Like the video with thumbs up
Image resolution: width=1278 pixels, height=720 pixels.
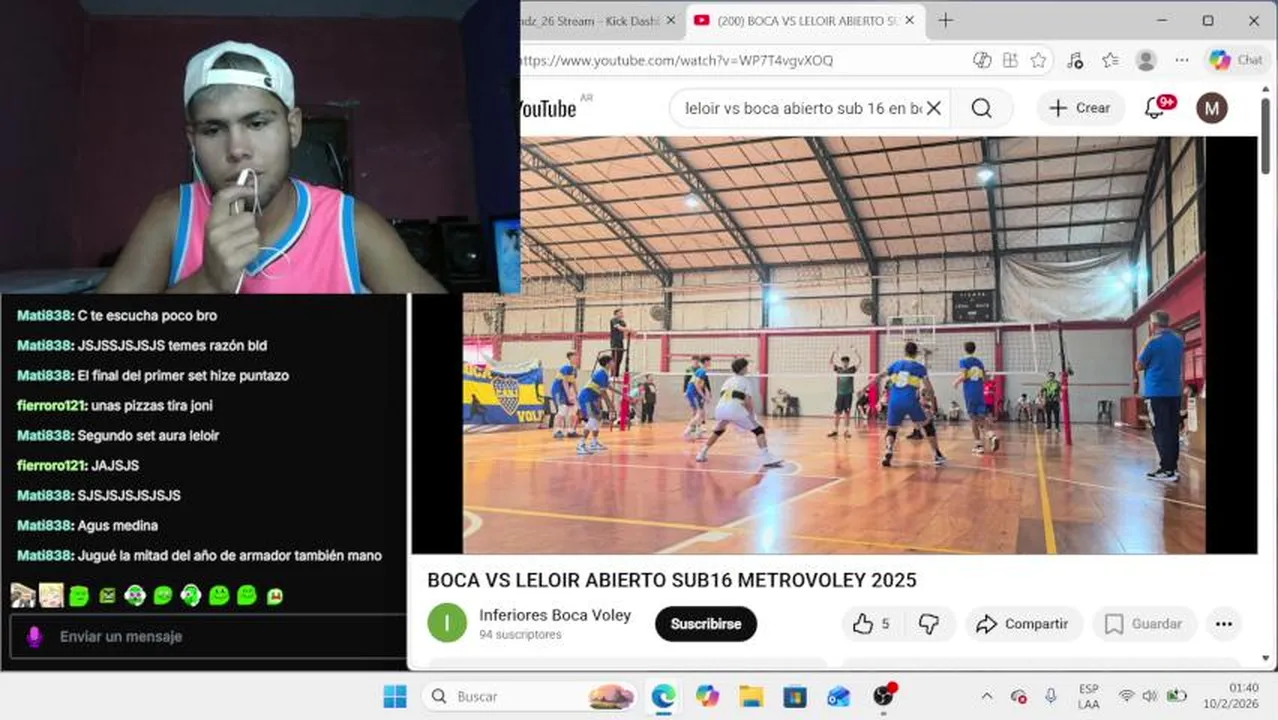pyautogui.click(x=871, y=624)
